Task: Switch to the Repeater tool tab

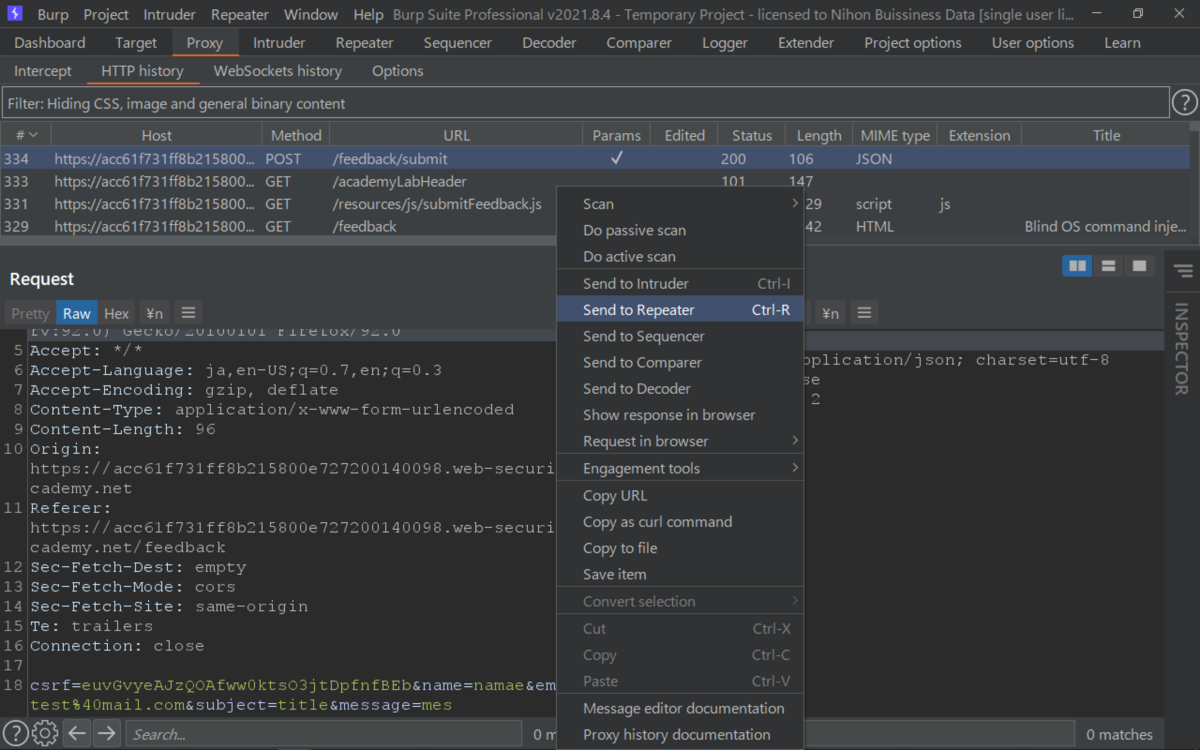Action: (x=365, y=43)
